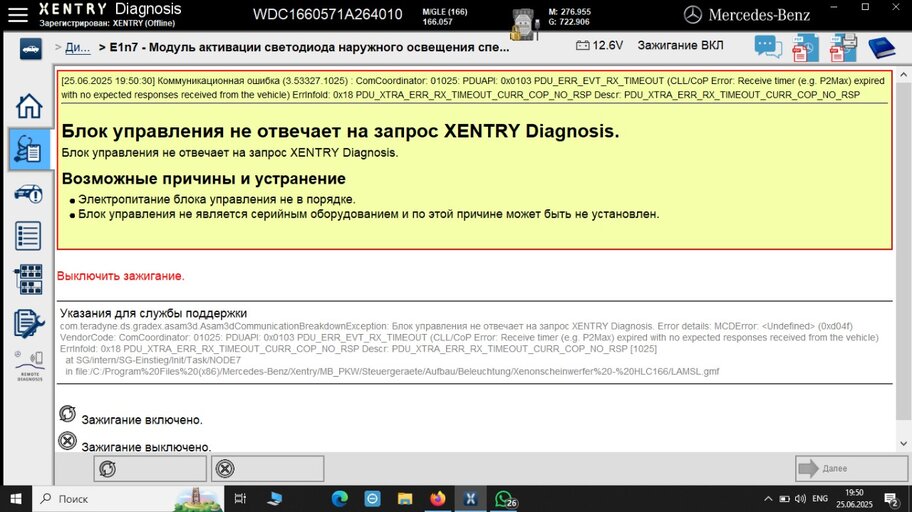Click the 'Электропитание блока управления' bullet
The width and height of the screenshot is (912, 512).
(x=216, y=200)
